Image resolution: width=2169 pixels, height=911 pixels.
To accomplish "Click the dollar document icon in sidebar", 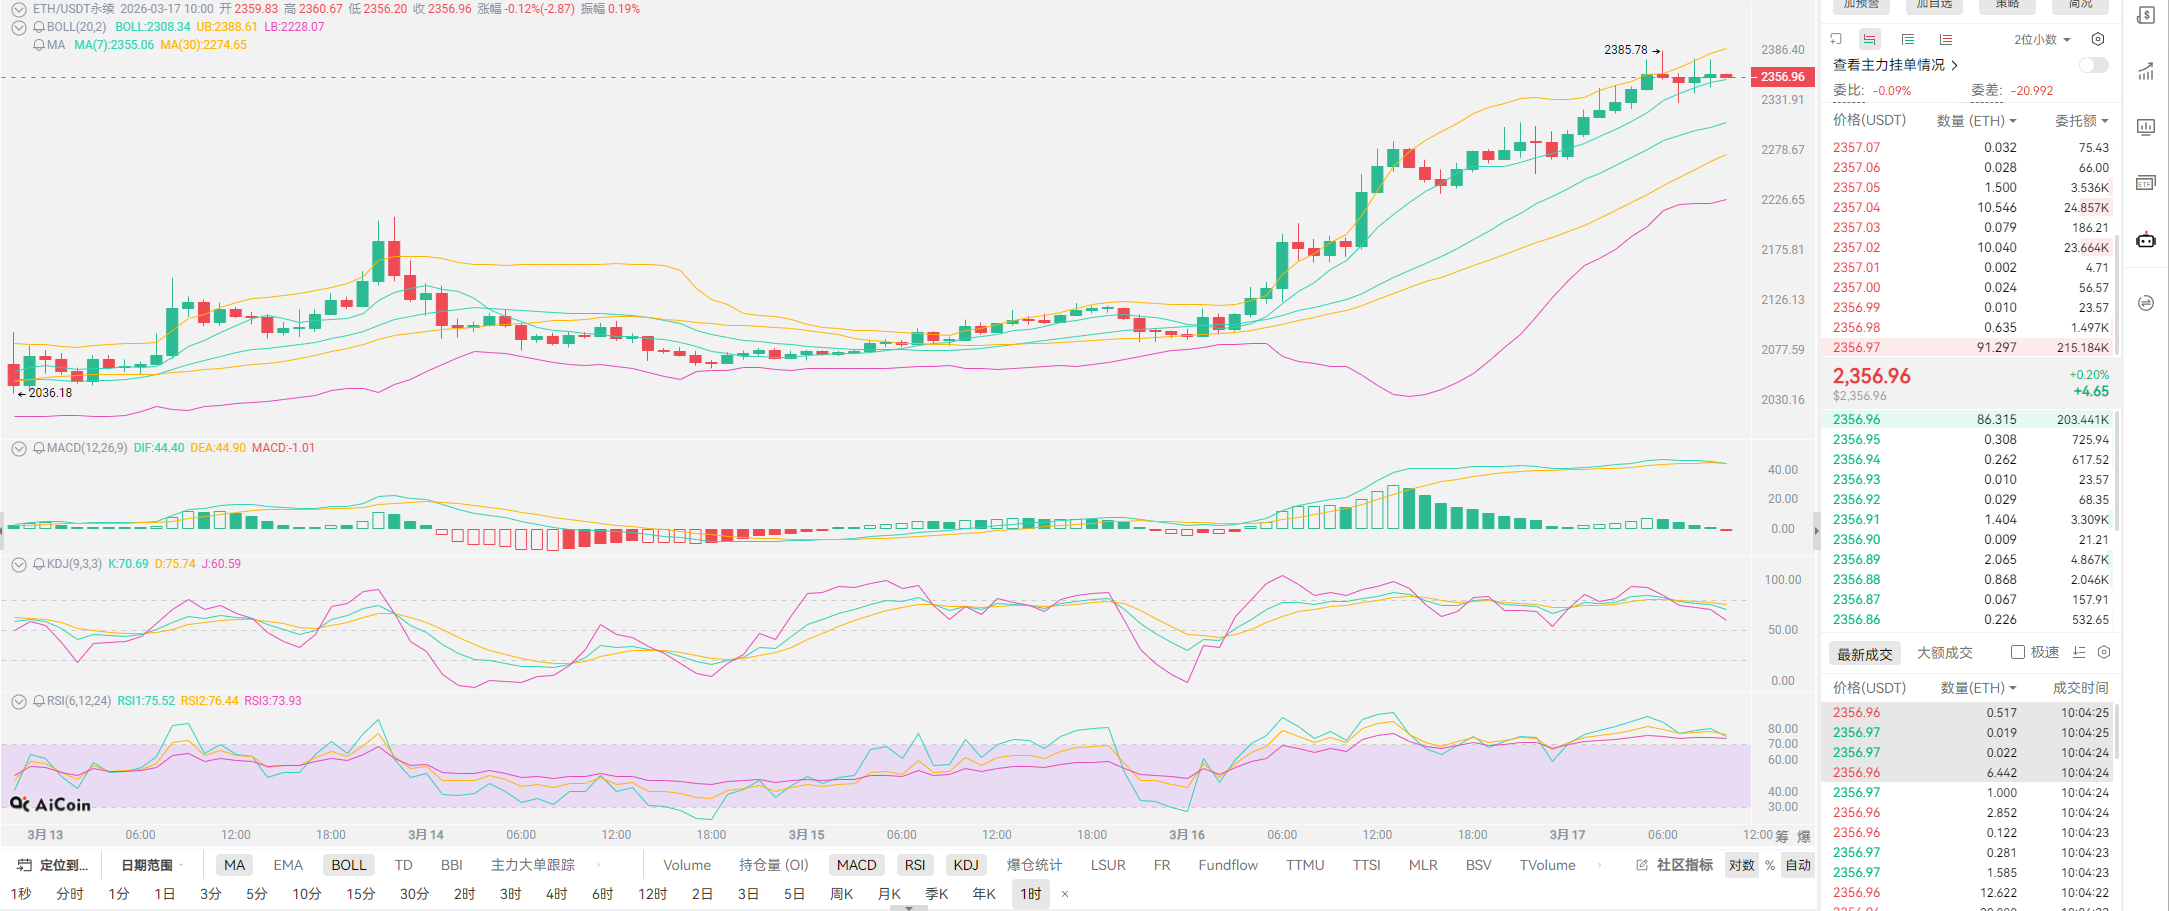I will pos(2146,16).
